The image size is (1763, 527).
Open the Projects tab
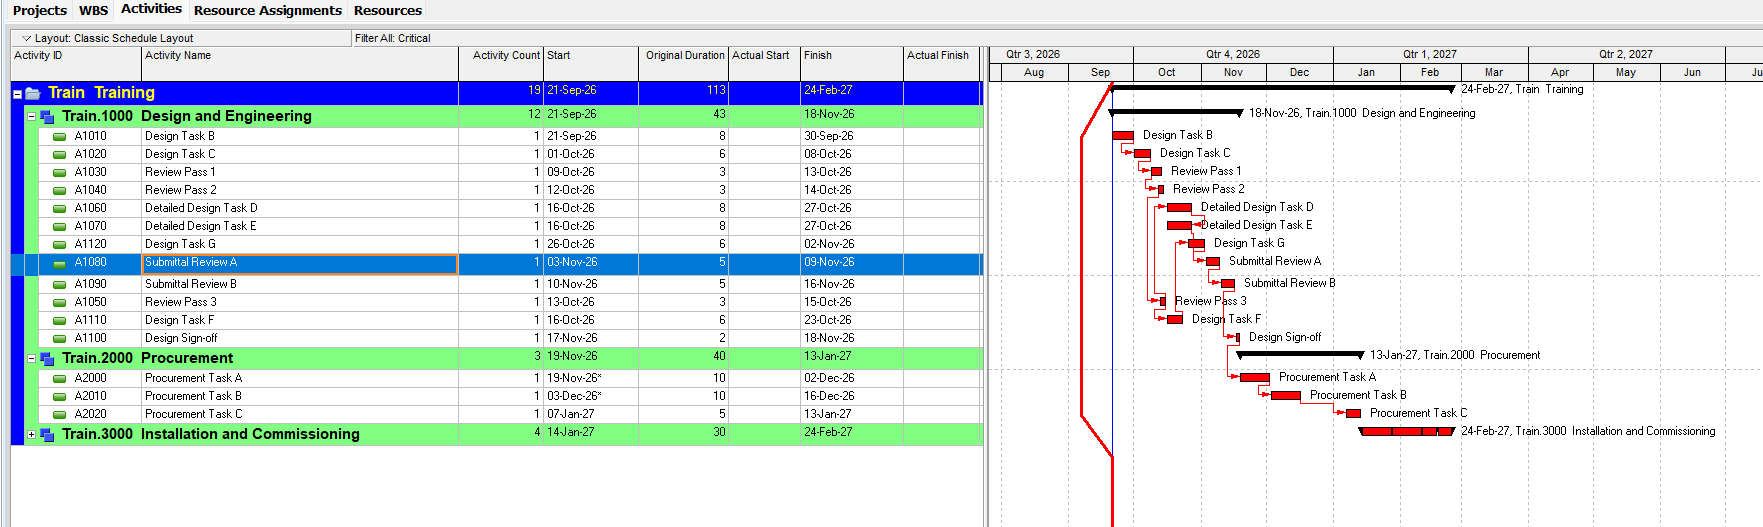(x=40, y=10)
